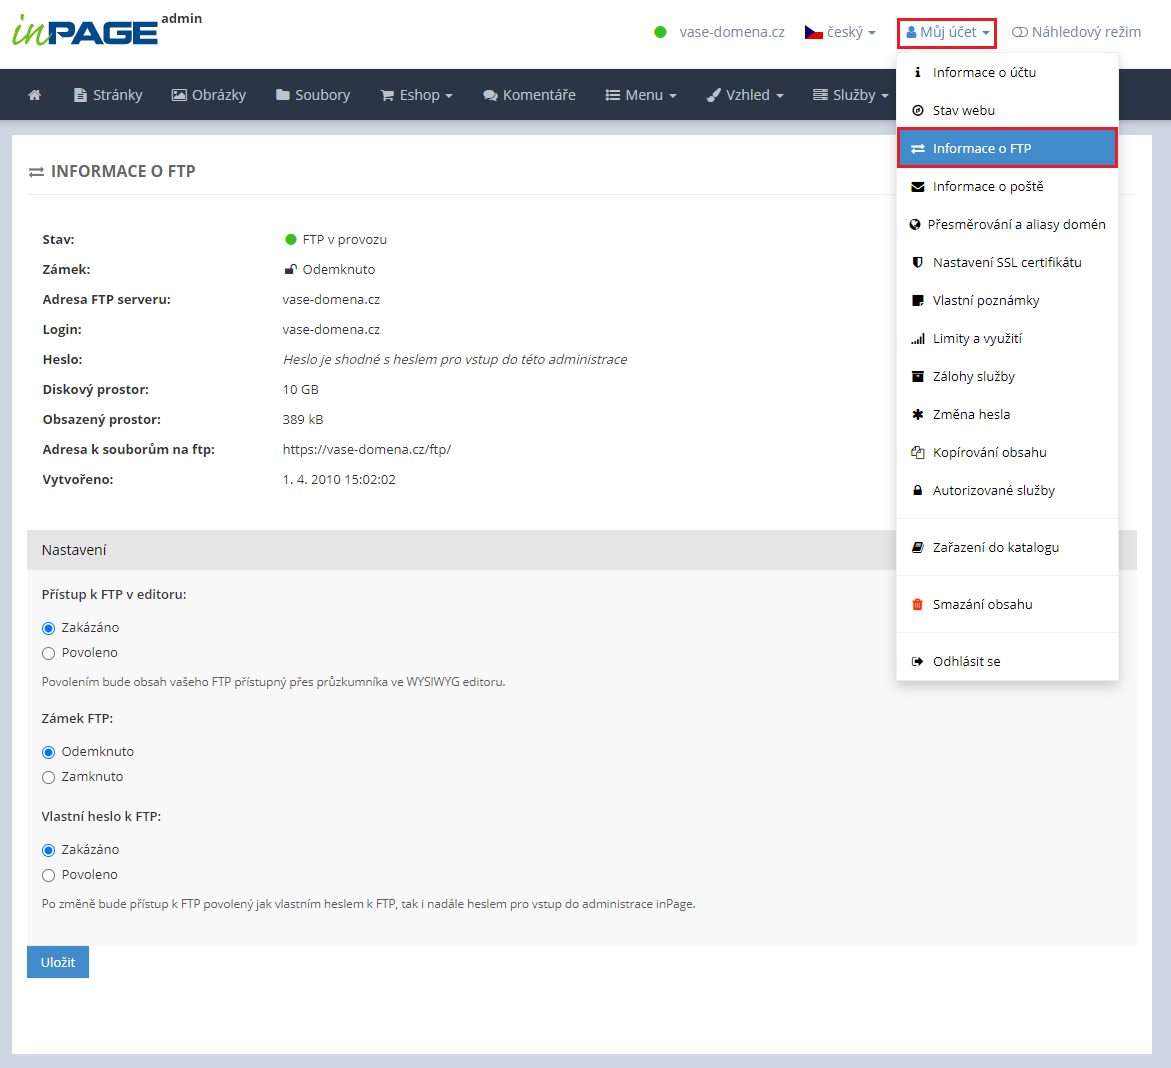1171x1068 pixels.
Task: Choose Změna hesla from account menu
Action: click(970, 414)
